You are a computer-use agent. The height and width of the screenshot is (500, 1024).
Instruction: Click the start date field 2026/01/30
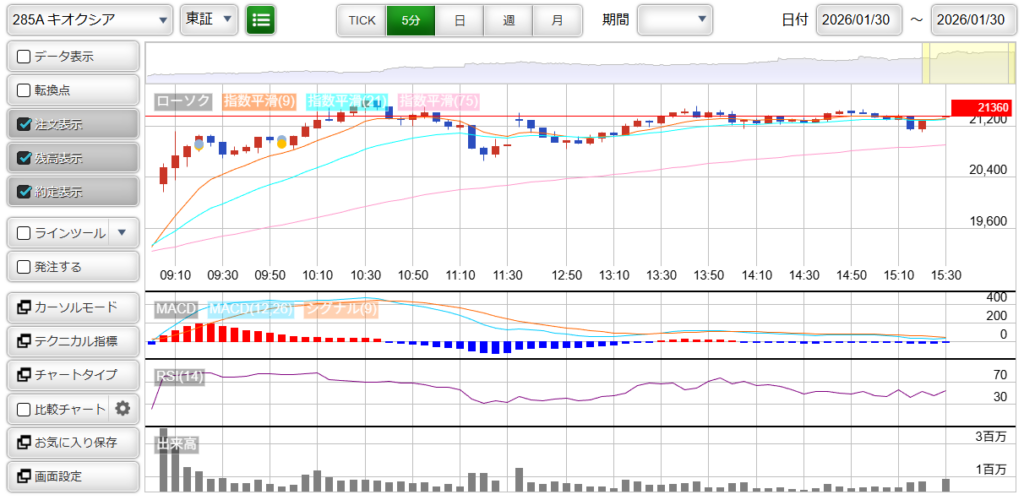(x=858, y=19)
